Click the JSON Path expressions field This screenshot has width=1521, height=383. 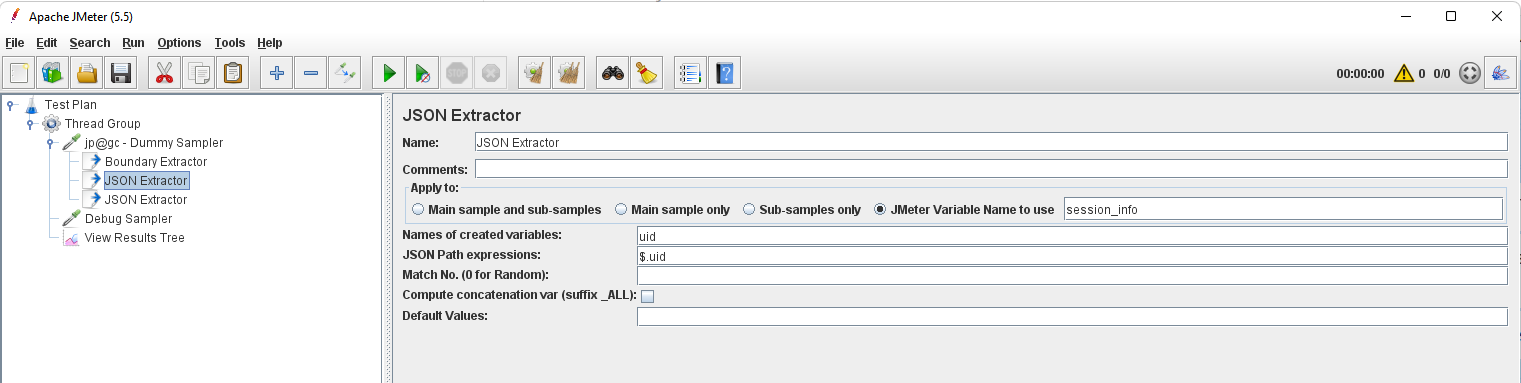click(x=1072, y=256)
